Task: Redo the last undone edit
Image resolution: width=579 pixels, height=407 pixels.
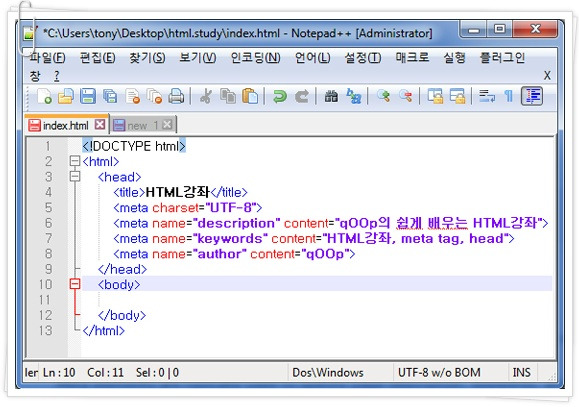Action: [302, 97]
